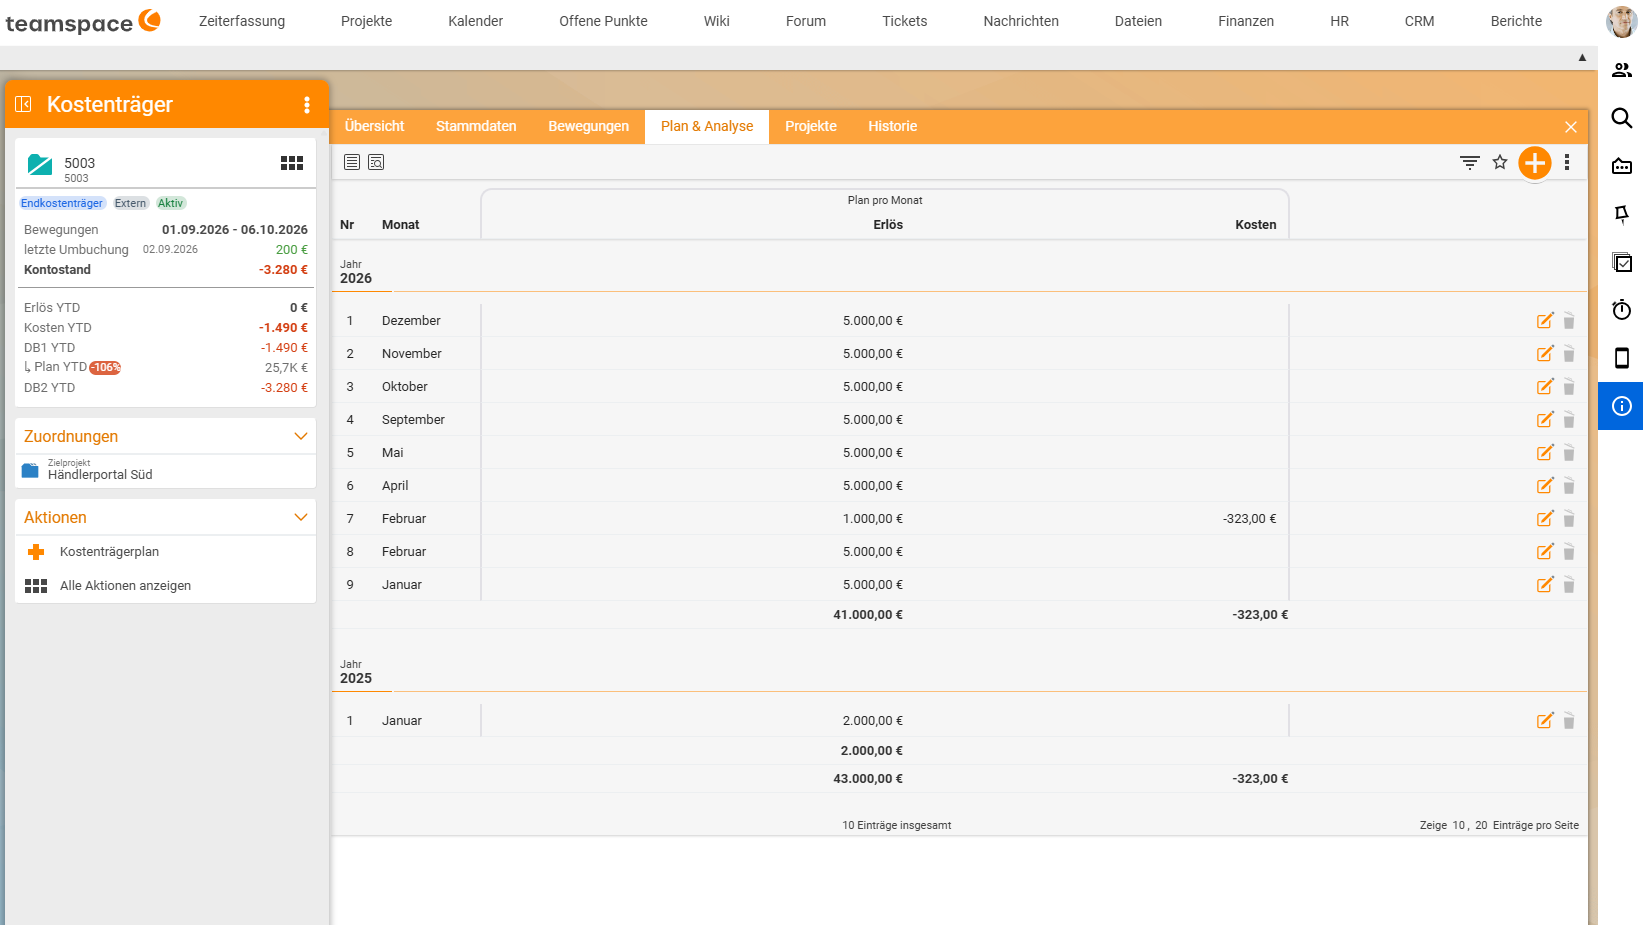Open Finanzen in top navigation
Image resolution: width=1643 pixels, height=925 pixels.
point(1246,21)
